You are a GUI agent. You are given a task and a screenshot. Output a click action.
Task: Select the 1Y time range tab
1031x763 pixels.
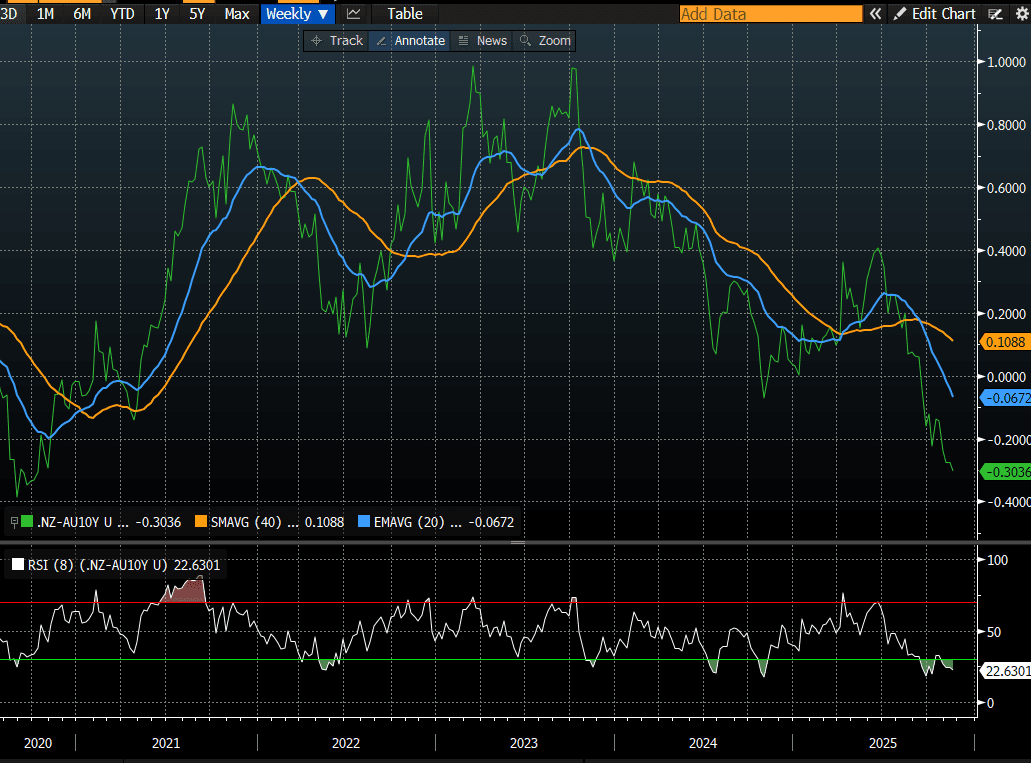162,14
